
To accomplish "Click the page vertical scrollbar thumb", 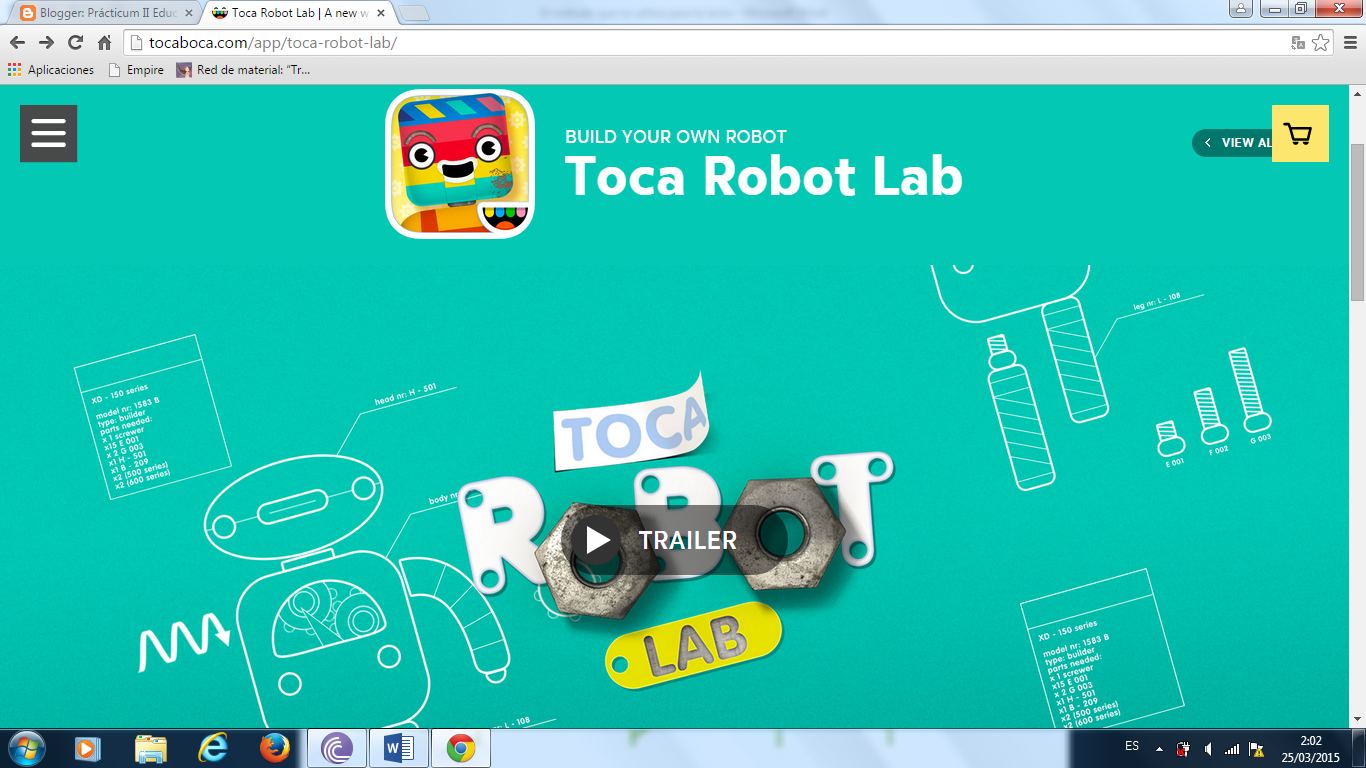I will [1357, 222].
